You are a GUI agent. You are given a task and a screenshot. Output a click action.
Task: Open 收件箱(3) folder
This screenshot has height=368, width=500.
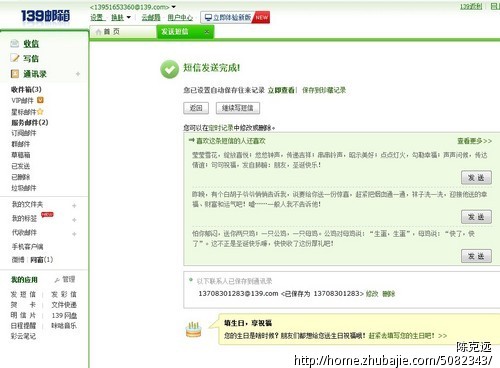(26, 89)
